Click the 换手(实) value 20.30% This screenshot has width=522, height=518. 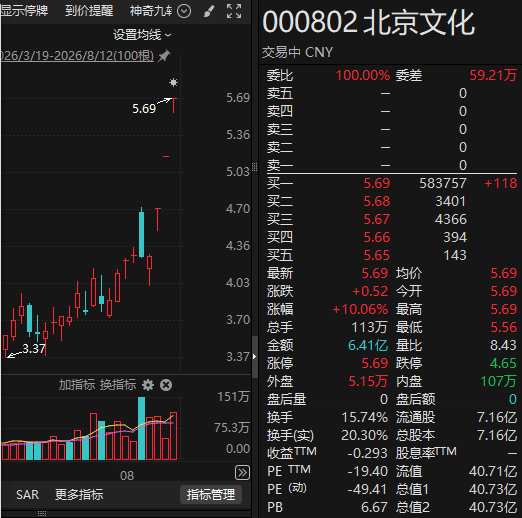[365, 435]
